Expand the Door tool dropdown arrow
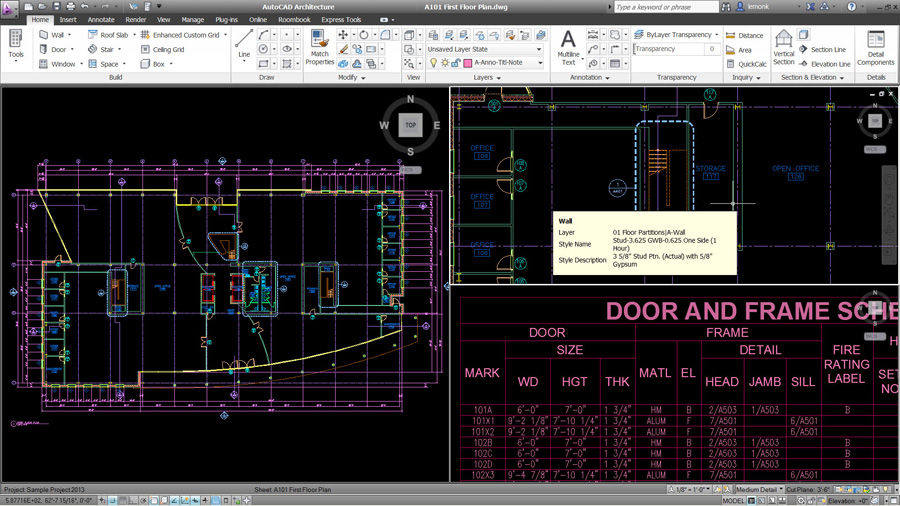900x506 pixels. [72, 49]
